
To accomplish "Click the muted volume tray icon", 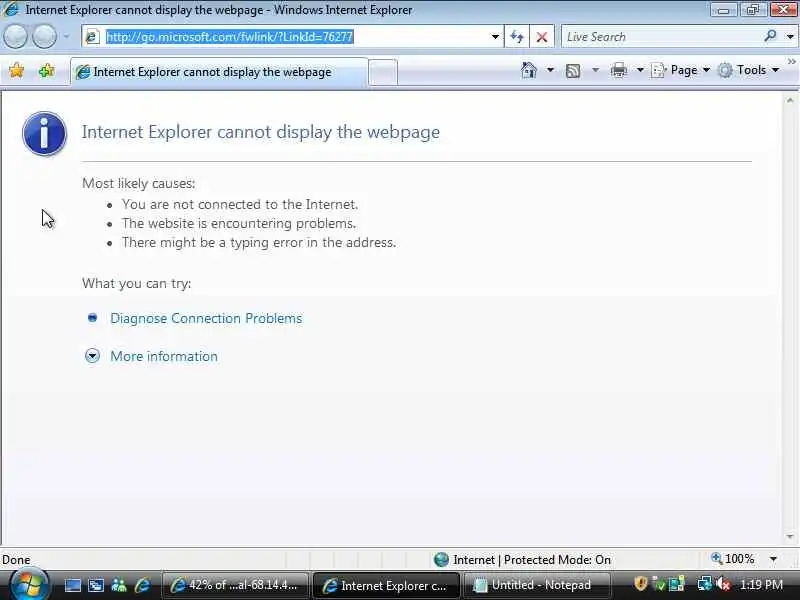I will (722, 584).
